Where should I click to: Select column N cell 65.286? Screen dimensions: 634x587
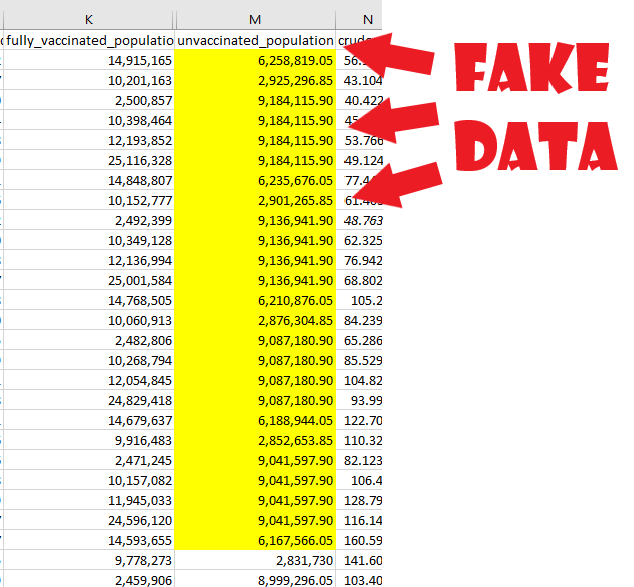(359, 340)
